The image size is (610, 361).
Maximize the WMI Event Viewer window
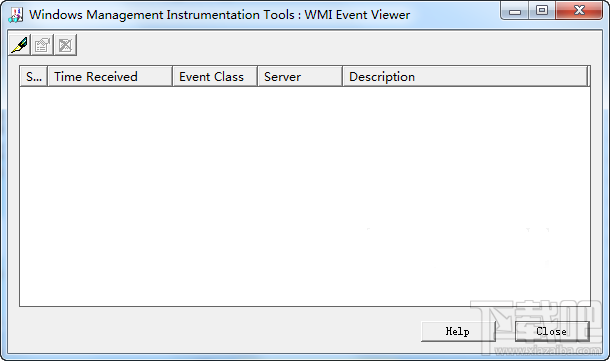542,11
